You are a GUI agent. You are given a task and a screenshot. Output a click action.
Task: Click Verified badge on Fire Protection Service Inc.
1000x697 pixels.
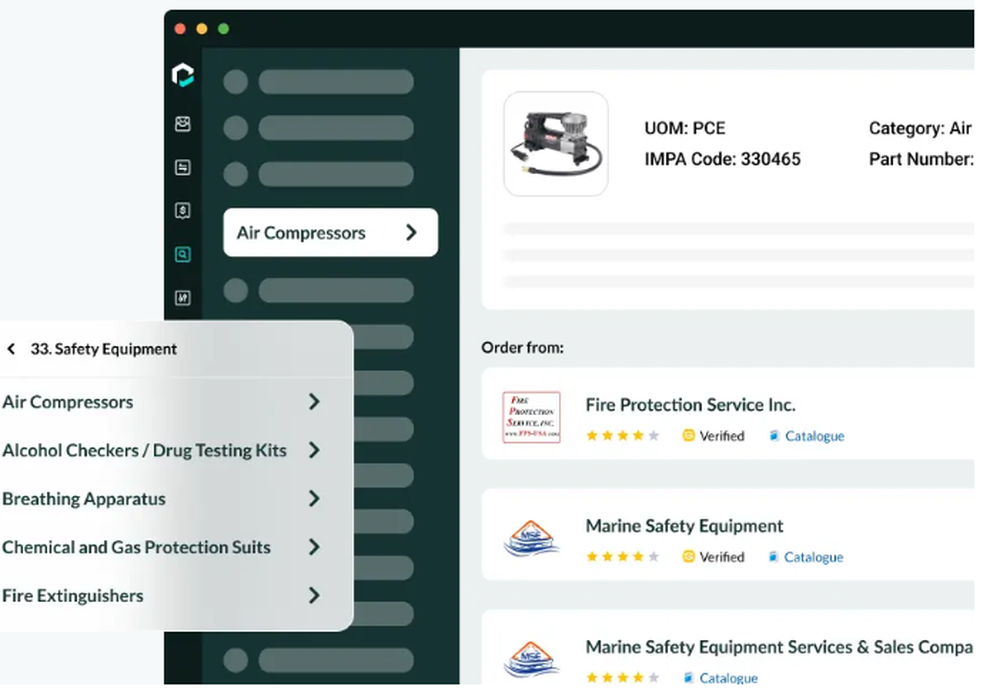click(713, 436)
